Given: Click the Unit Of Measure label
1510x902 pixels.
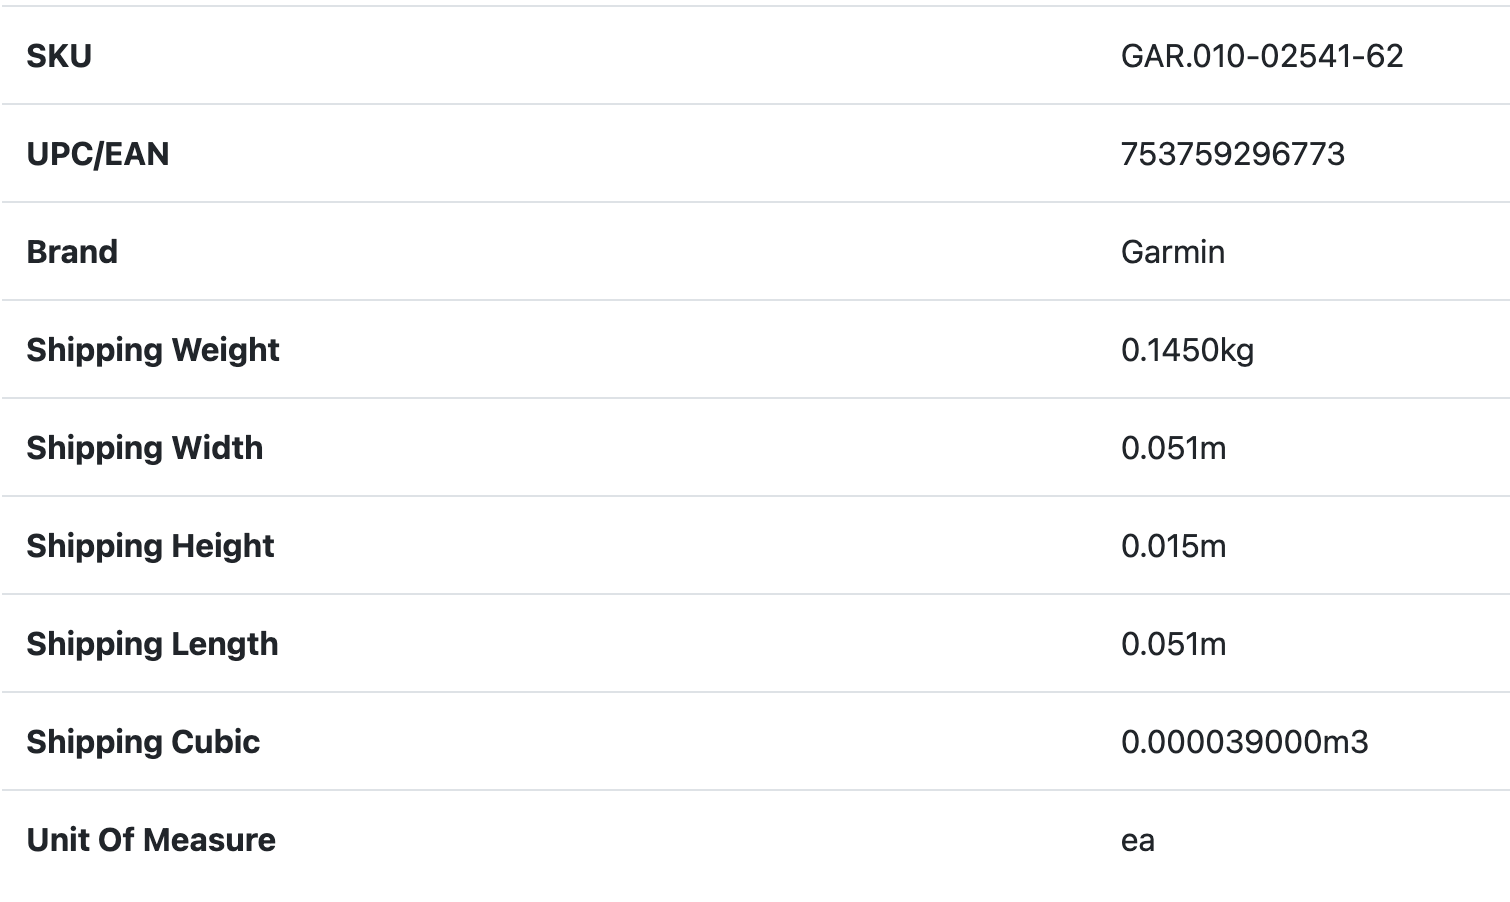Looking at the screenshot, I should [151, 840].
